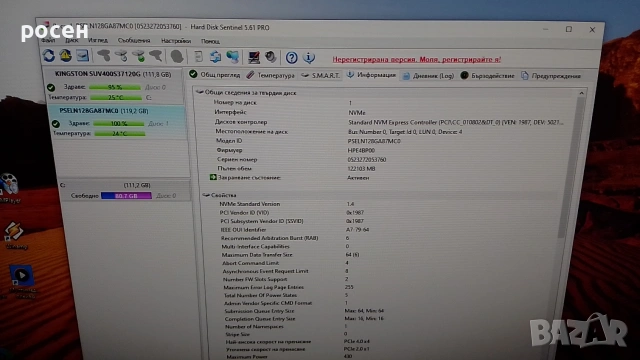The height and width of the screenshot is (360, 640).
Task: Click the PSELN128GA87MC0 temperature bar 24 °C
Action: (120, 133)
